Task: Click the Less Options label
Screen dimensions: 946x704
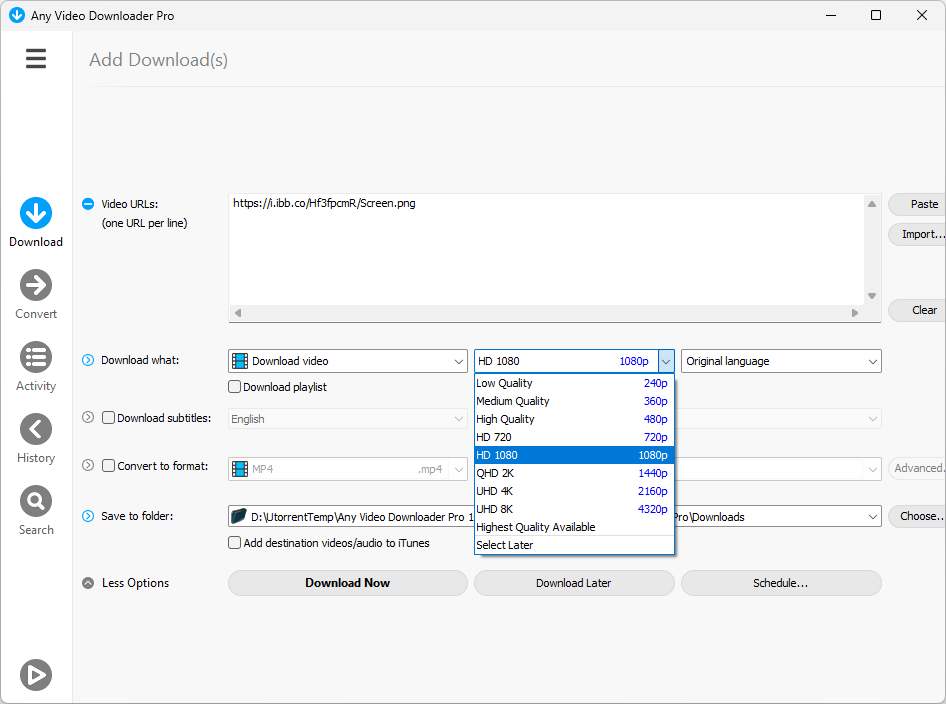Action: pyautogui.click(x=135, y=583)
